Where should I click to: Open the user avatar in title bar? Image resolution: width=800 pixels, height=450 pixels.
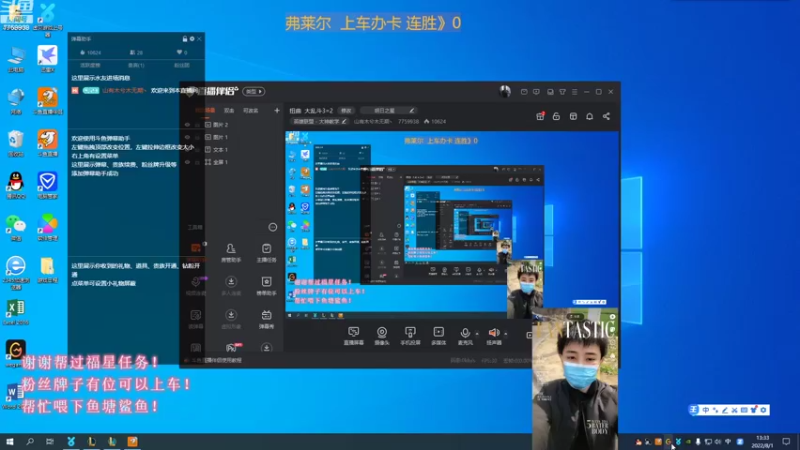[505, 91]
